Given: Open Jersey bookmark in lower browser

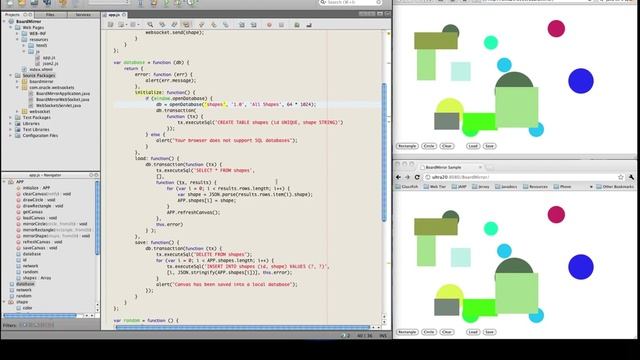Looking at the screenshot, I should point(481,187).
